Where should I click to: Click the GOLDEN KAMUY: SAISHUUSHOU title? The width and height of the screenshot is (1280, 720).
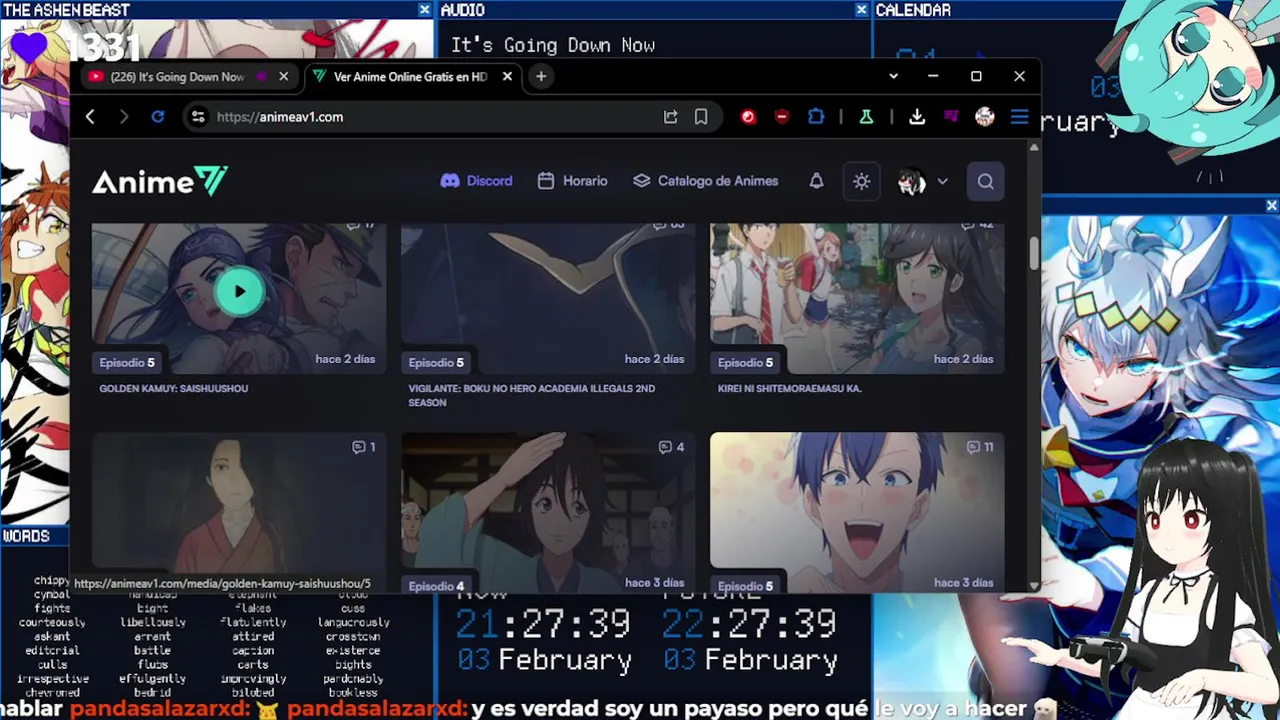click(174, 388)
